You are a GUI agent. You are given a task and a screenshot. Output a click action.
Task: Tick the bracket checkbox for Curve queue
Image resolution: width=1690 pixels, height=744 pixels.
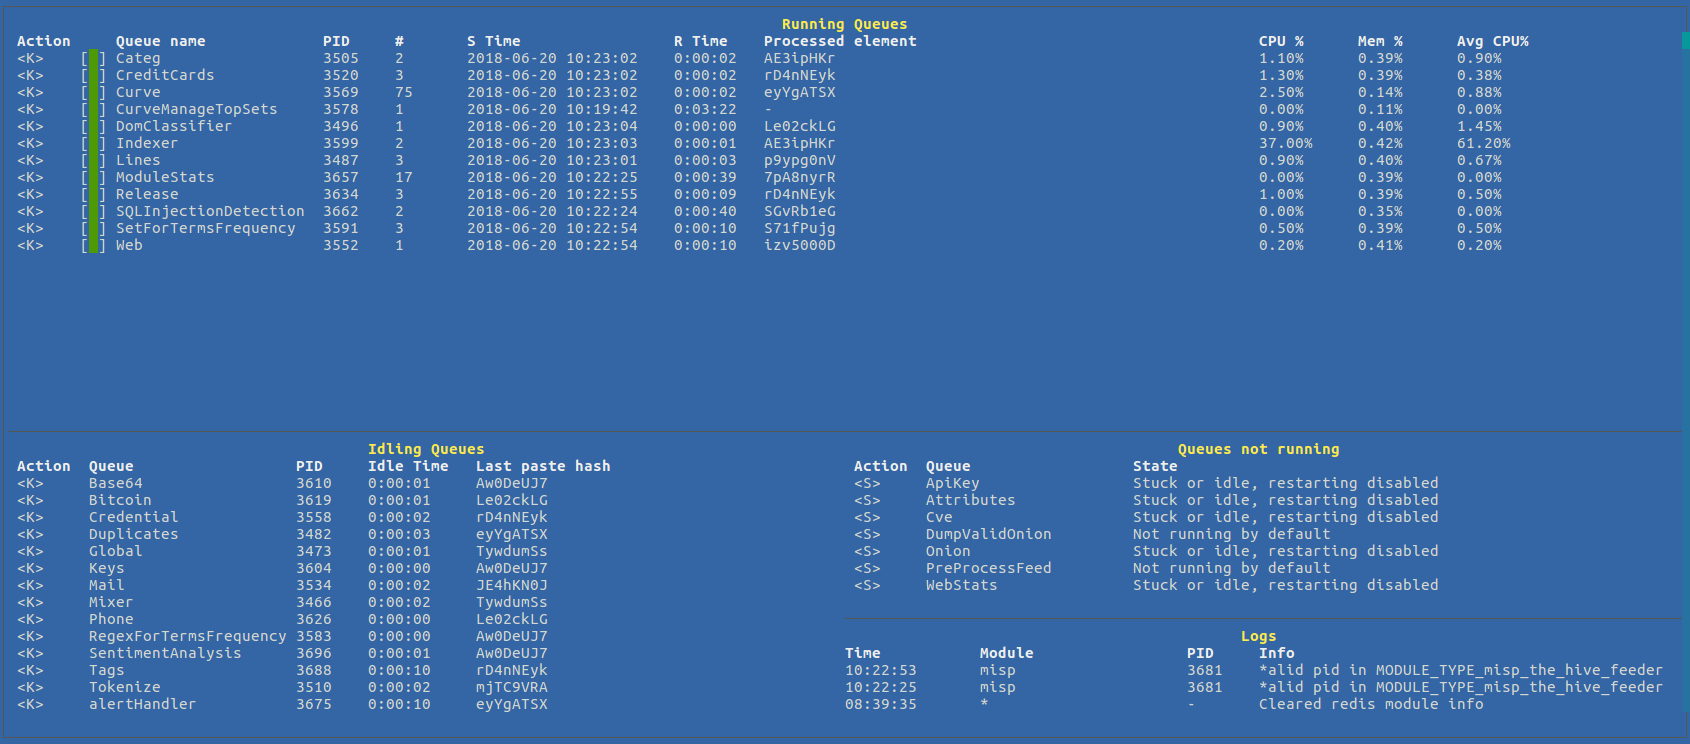93,92
